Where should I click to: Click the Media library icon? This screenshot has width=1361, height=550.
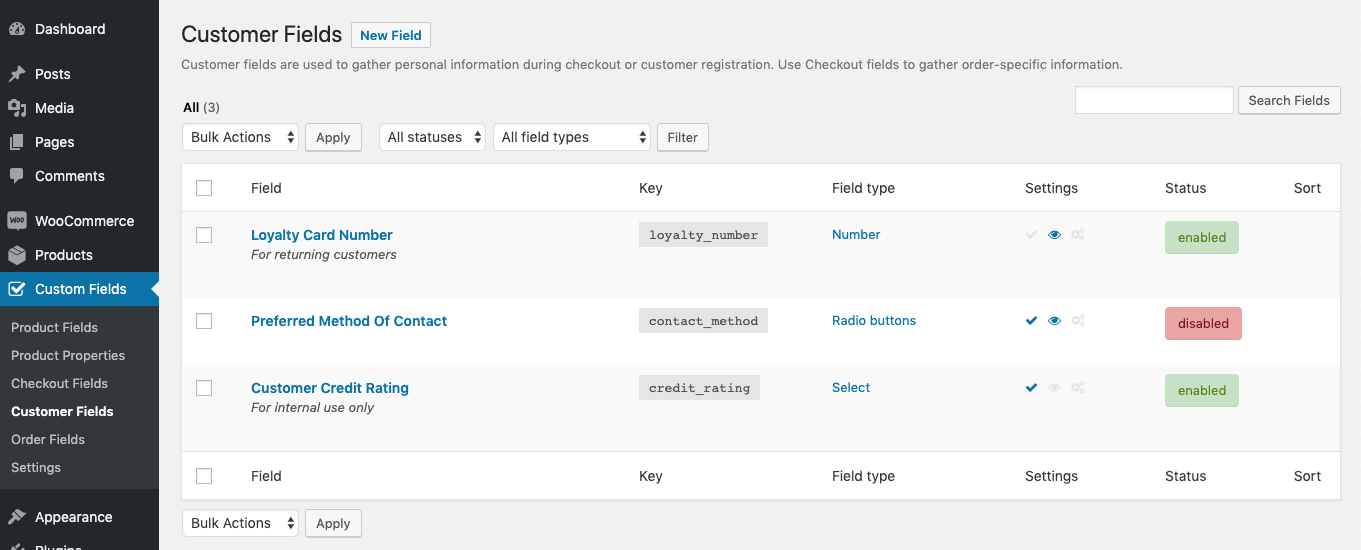click(17, 108)
